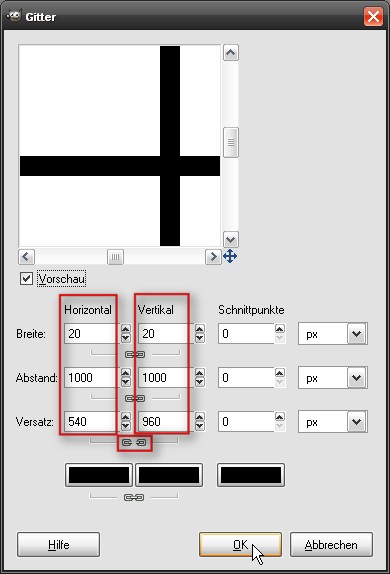Click the preview scroll-left arrow
Image resolution: width=390 pixels, height=574 pixels.
pos(26,257)
